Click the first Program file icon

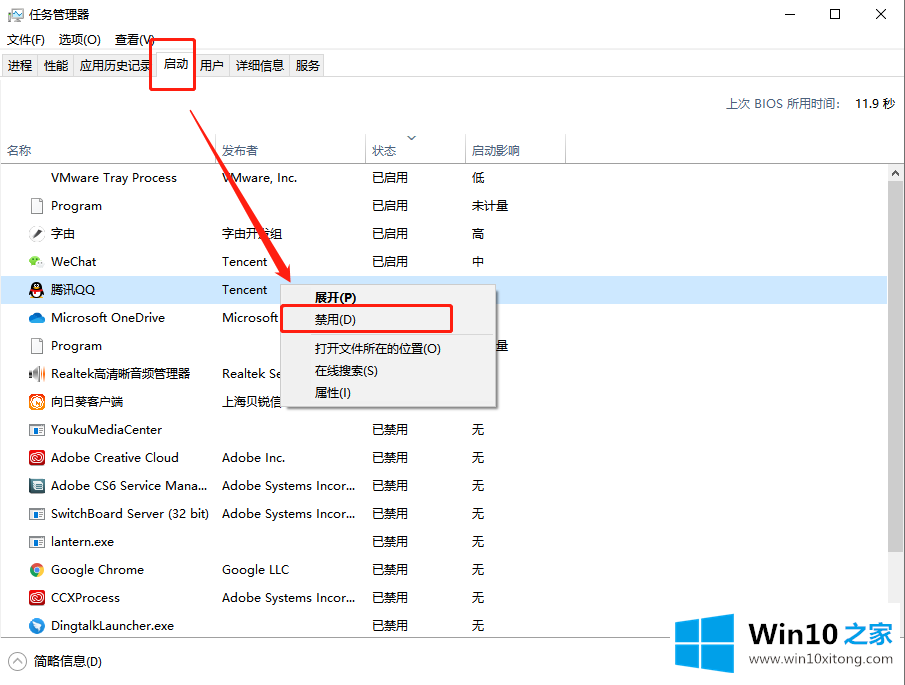click(x=37, y=206)
